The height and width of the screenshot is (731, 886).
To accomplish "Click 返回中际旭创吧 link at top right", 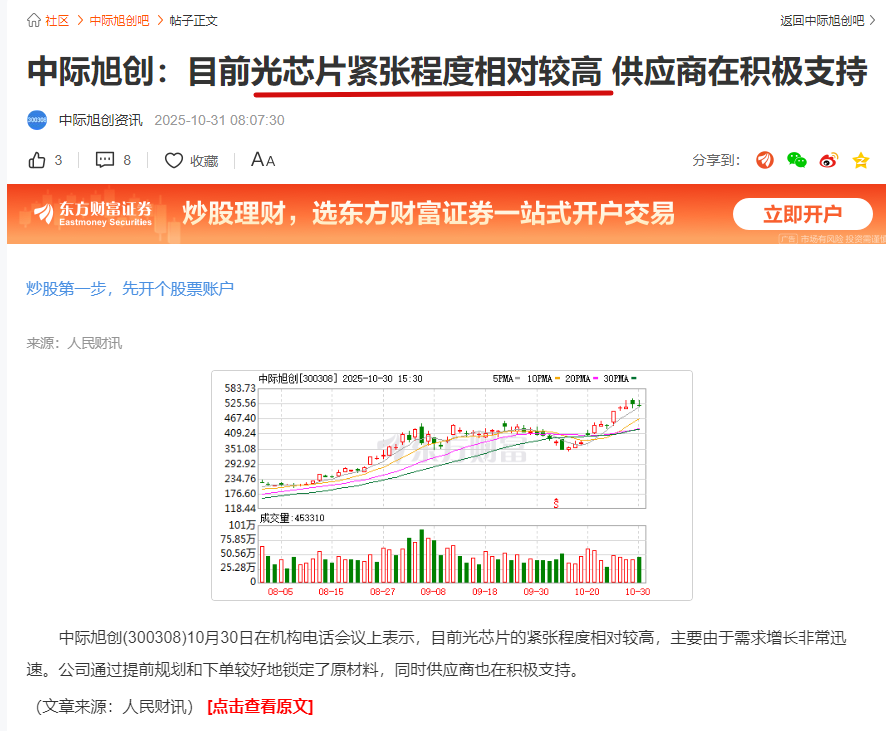I will click(x=822, y=21).
